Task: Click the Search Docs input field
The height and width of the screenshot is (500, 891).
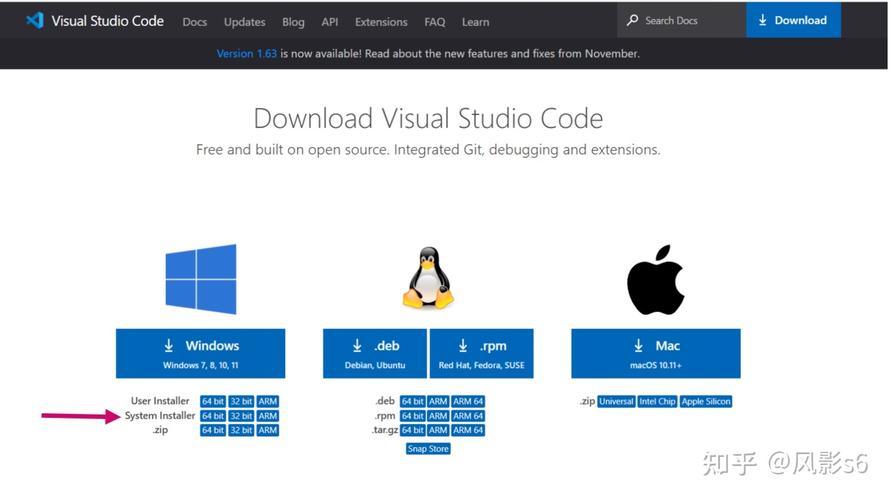Action: 681,20
